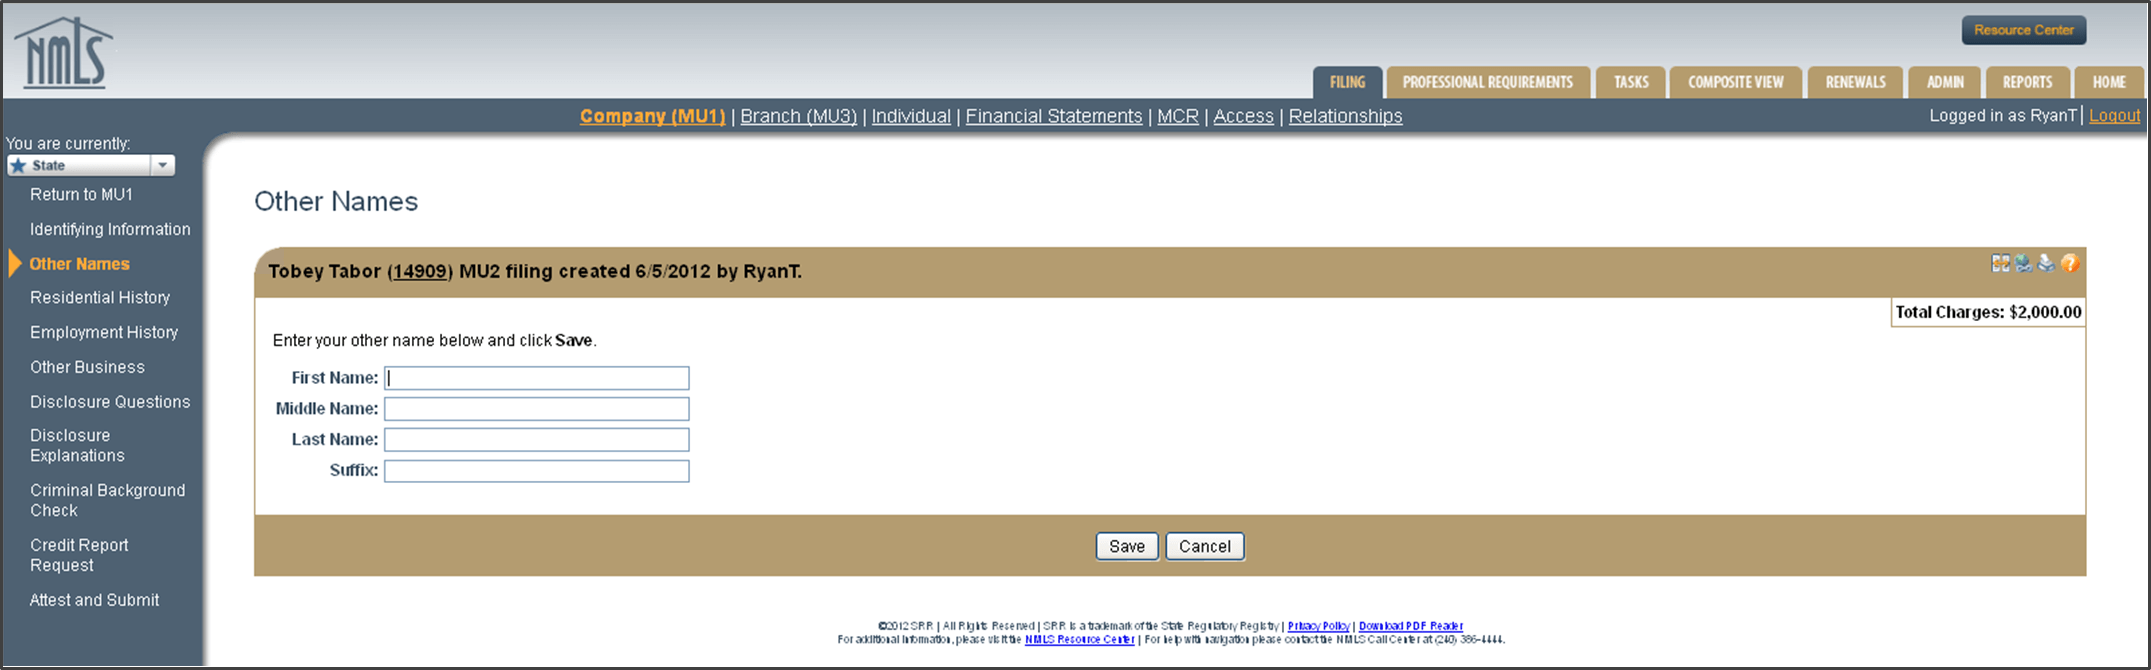
Task: Open Criminal Background Check in sidebar
Action: [x=107, y=500]
